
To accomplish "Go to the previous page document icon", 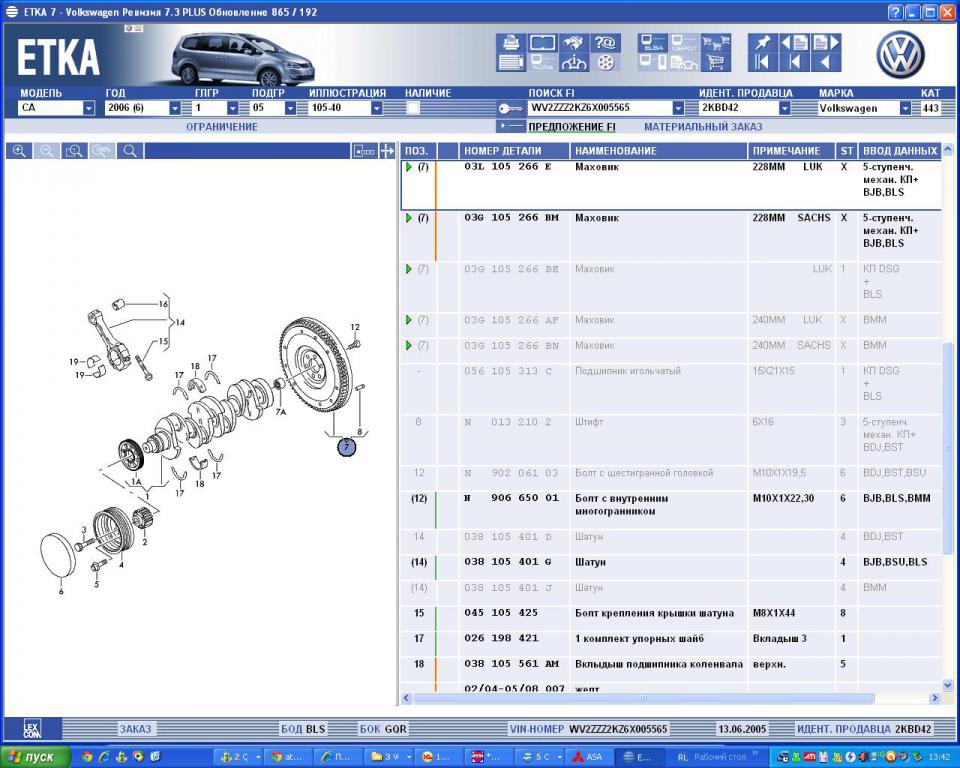I will click(x=794, y=42).
